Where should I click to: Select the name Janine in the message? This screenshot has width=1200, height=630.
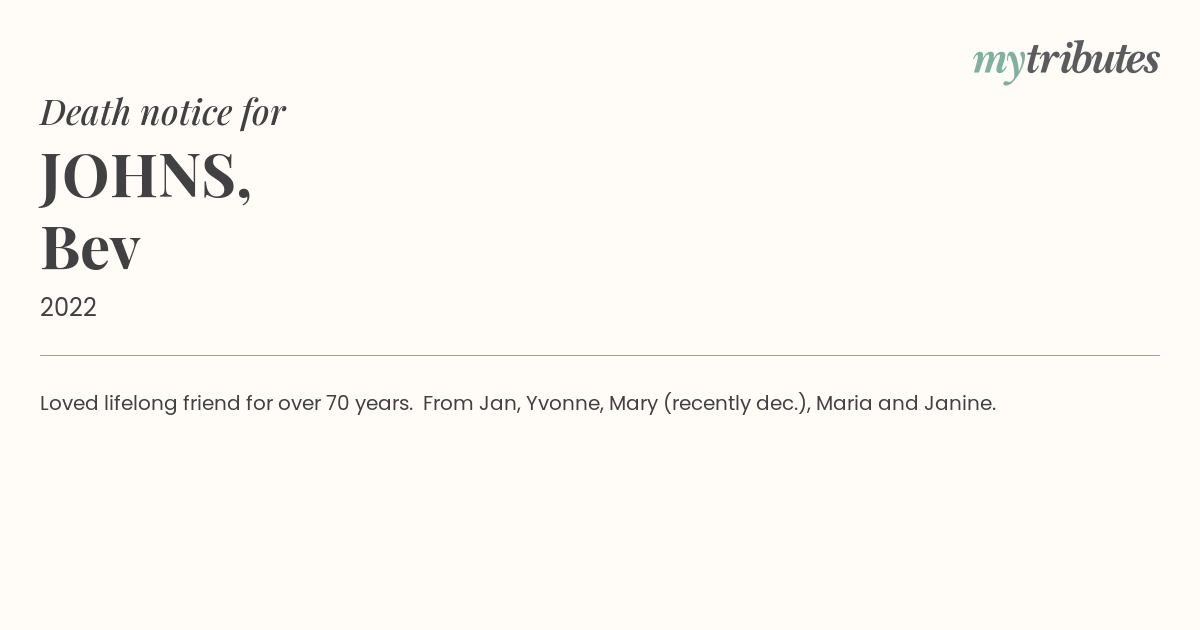pyautogui.click(x=959, y=403)
